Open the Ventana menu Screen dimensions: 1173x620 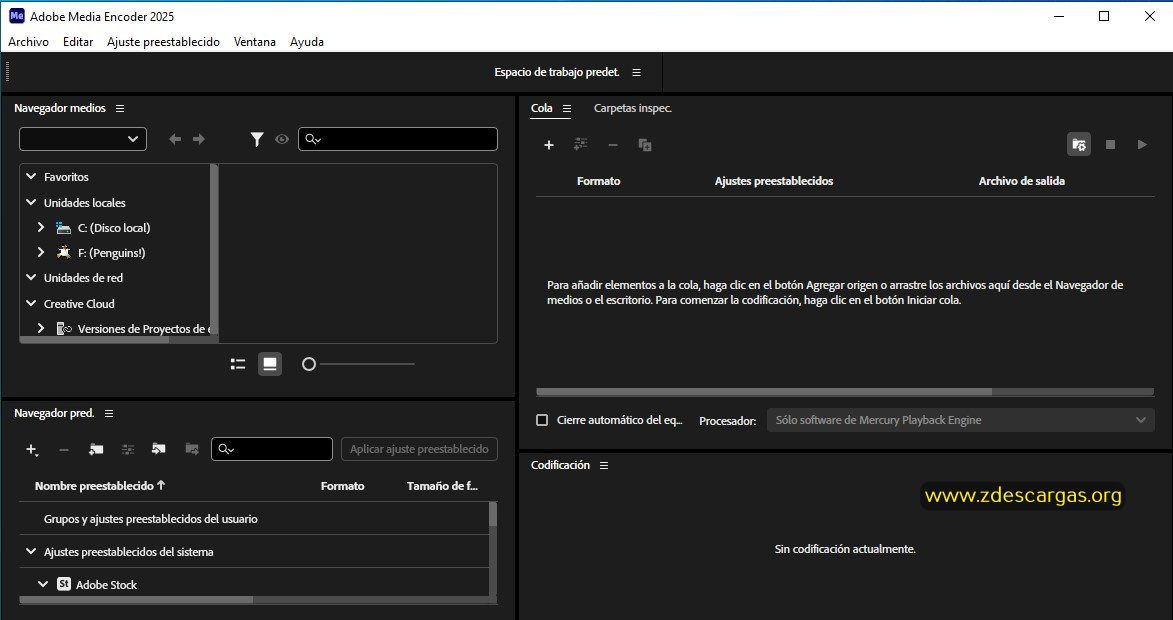click(x=254, y=42)
